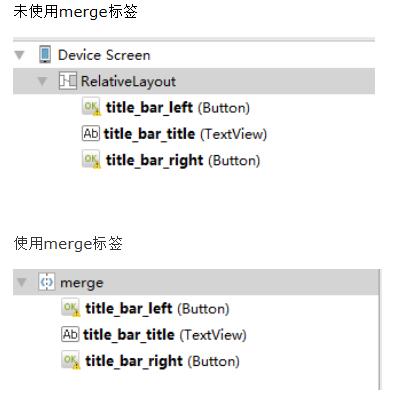Select title_bar_right (Button) under RelativeLayout

pyautogui.click(x=183, y=161)
